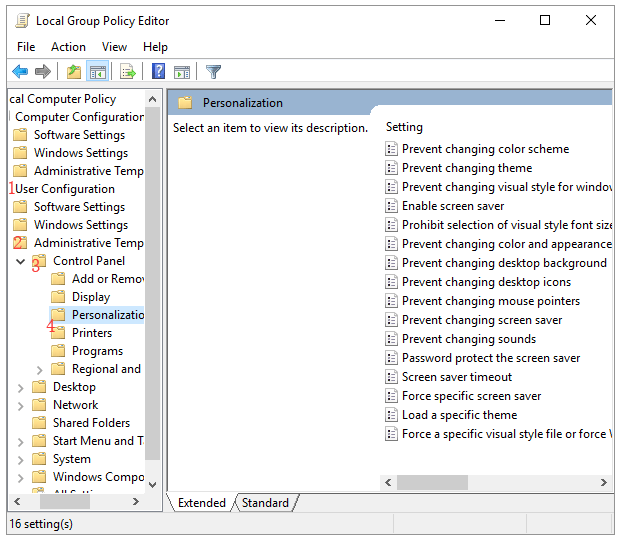Select the Personalization tree item
Image resolution: width=621 pixels, height=540 pixels.
(x=108, y=315)
